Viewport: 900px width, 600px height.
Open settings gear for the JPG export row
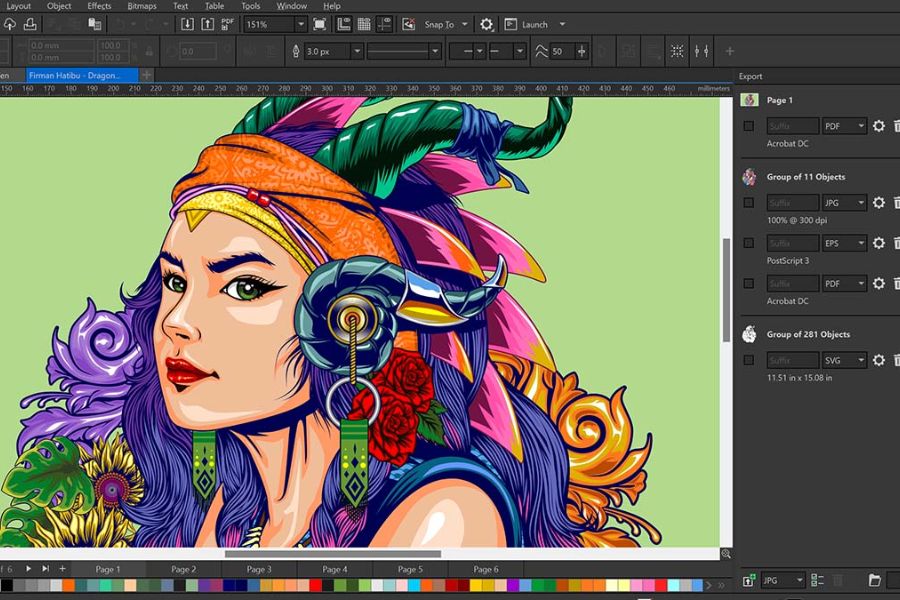coord(878,203)
